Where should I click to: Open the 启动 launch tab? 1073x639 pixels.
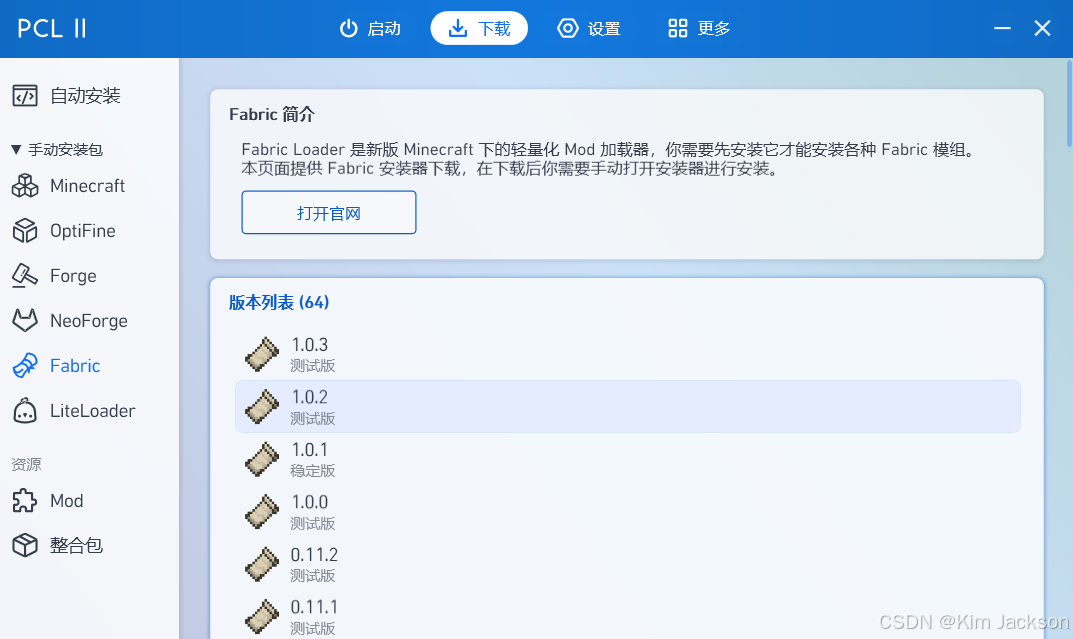[370, 28]
